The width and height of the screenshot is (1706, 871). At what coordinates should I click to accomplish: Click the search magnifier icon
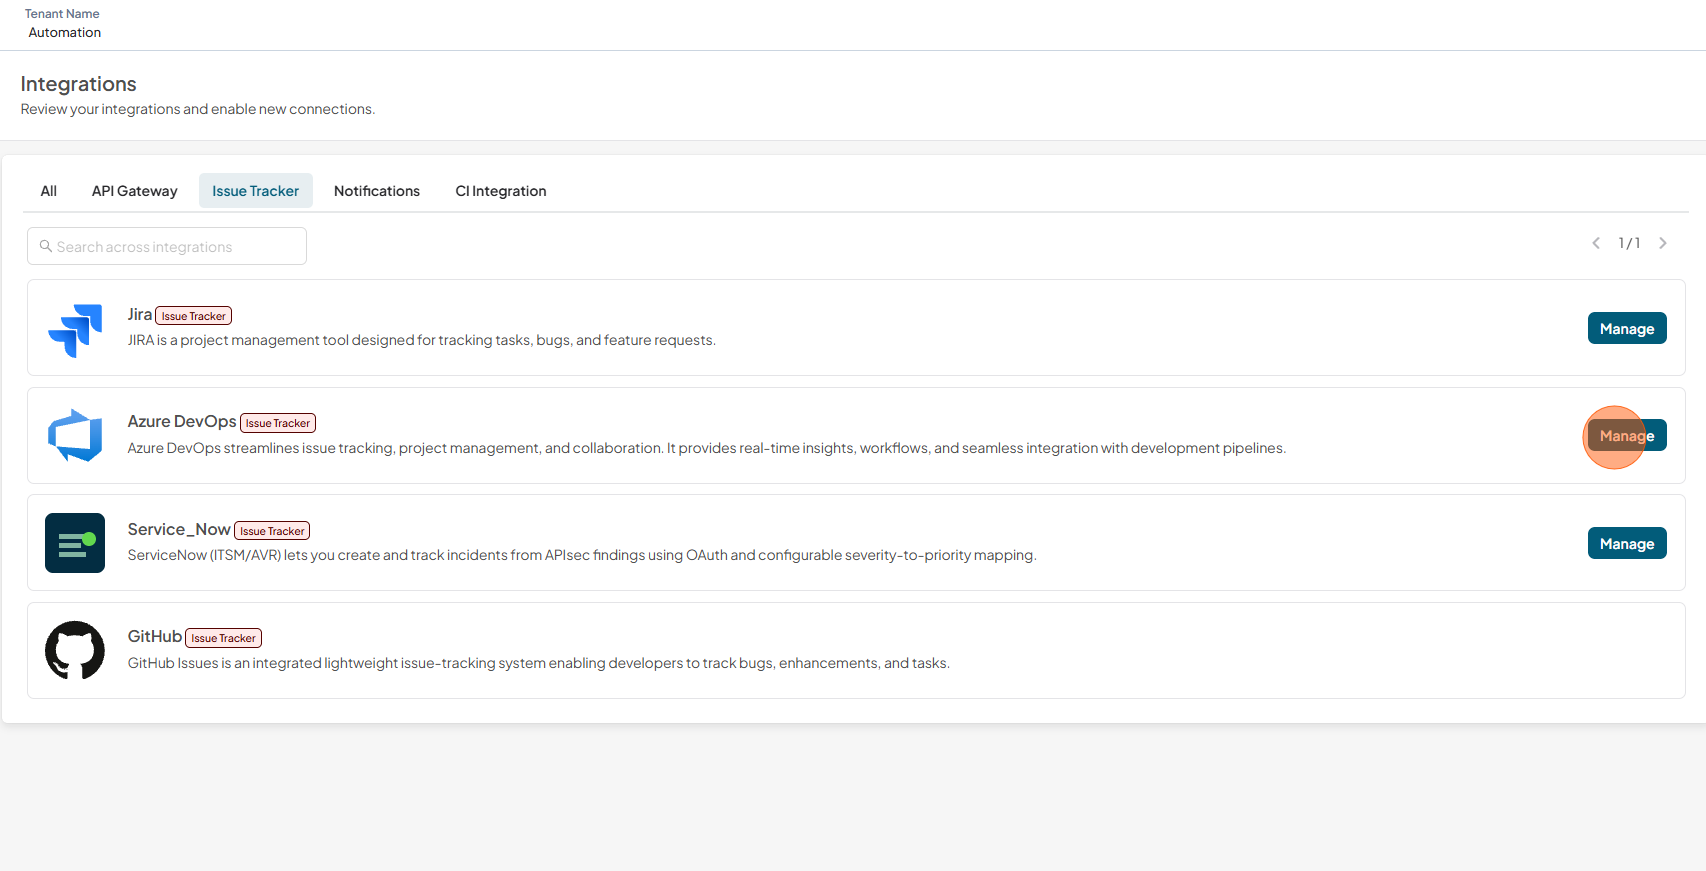tap(46, 246)
